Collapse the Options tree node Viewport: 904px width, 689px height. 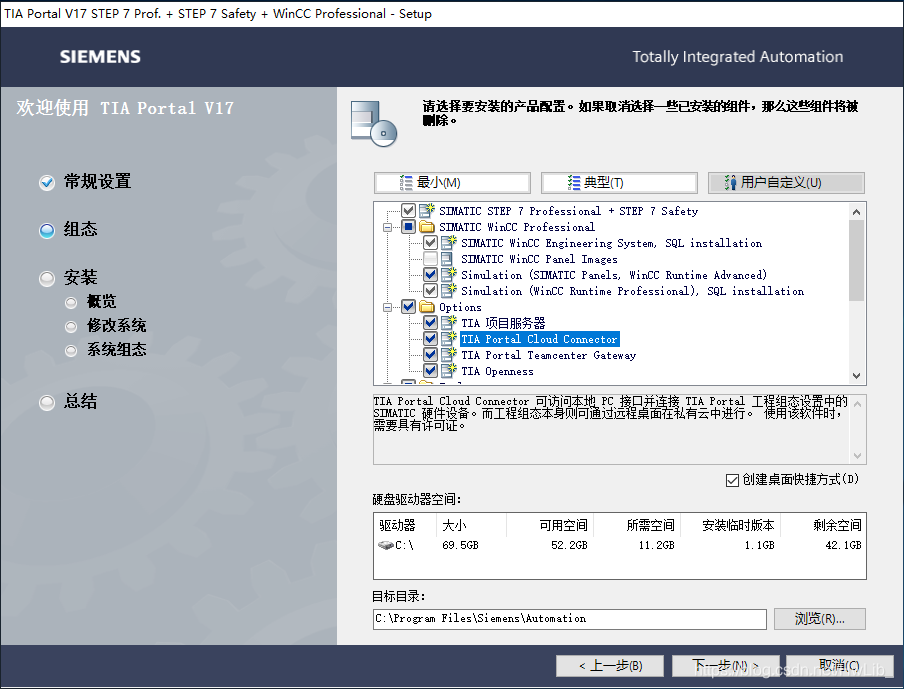[388, 307]
